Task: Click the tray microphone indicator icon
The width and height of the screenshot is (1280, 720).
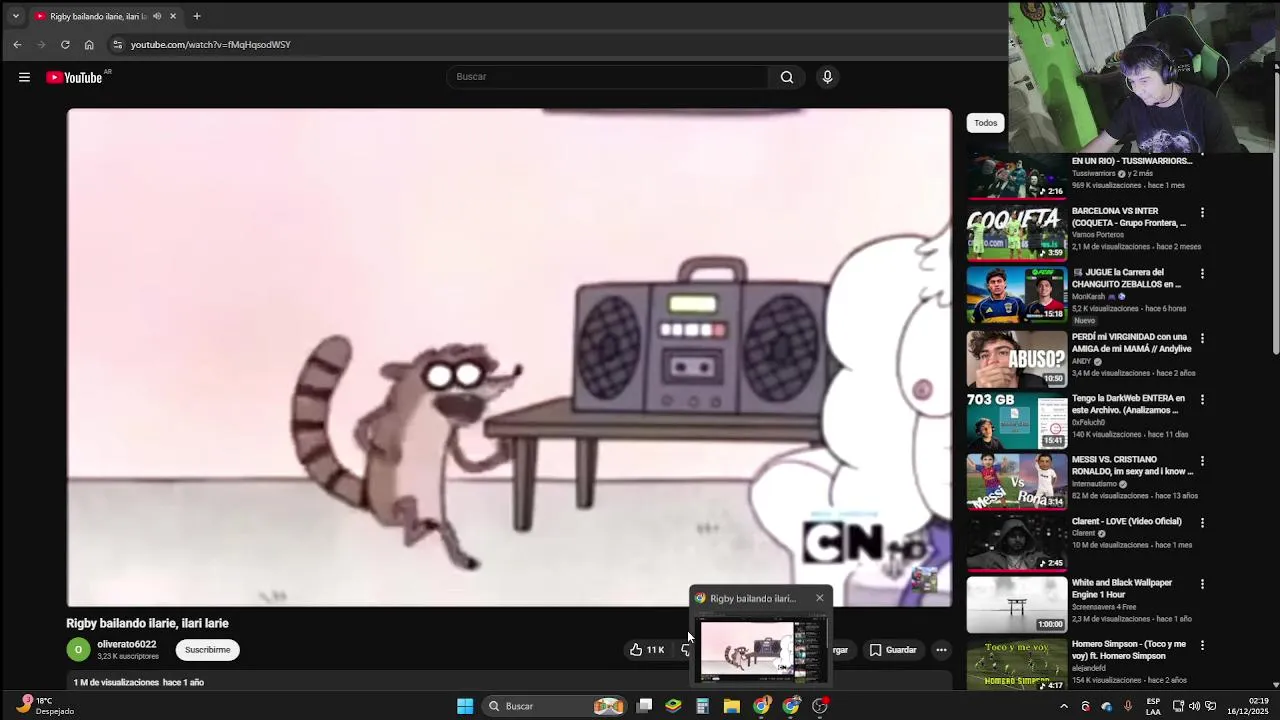Action: [1128, 706]
